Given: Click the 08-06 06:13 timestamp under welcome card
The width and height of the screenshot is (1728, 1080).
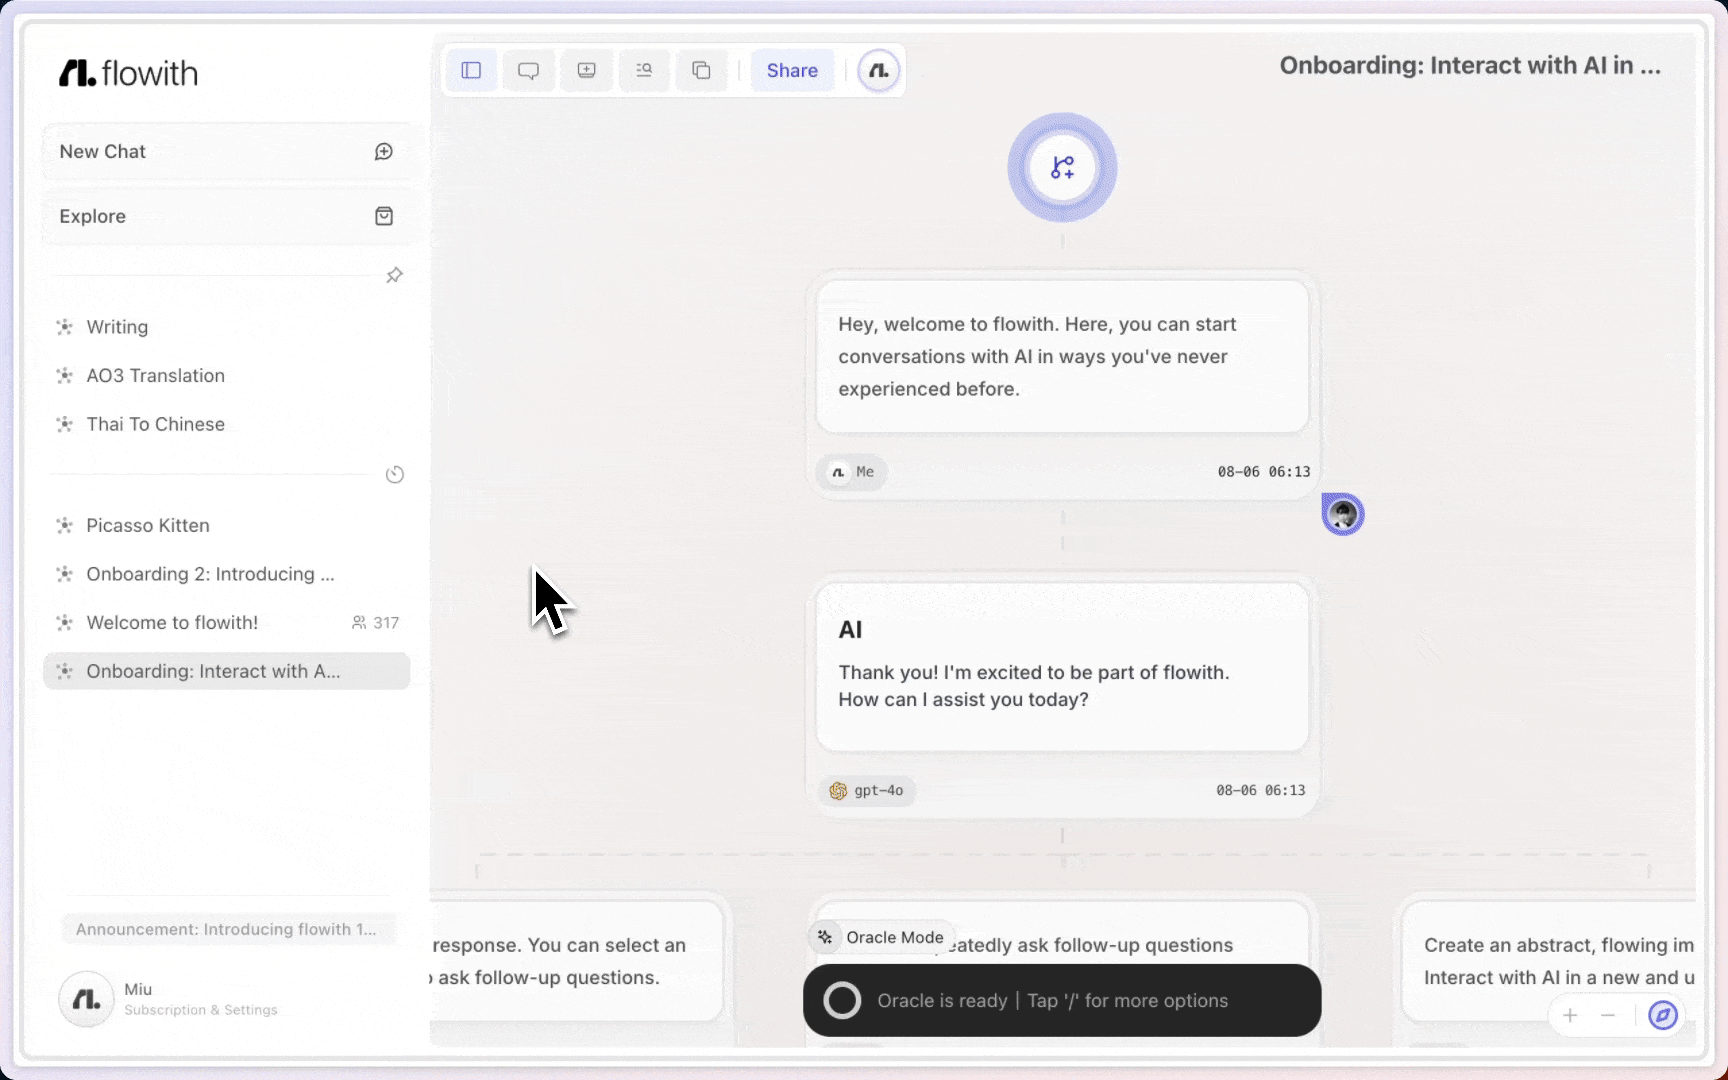Looking at the screenshot, I should click(x=1264, y=472).
